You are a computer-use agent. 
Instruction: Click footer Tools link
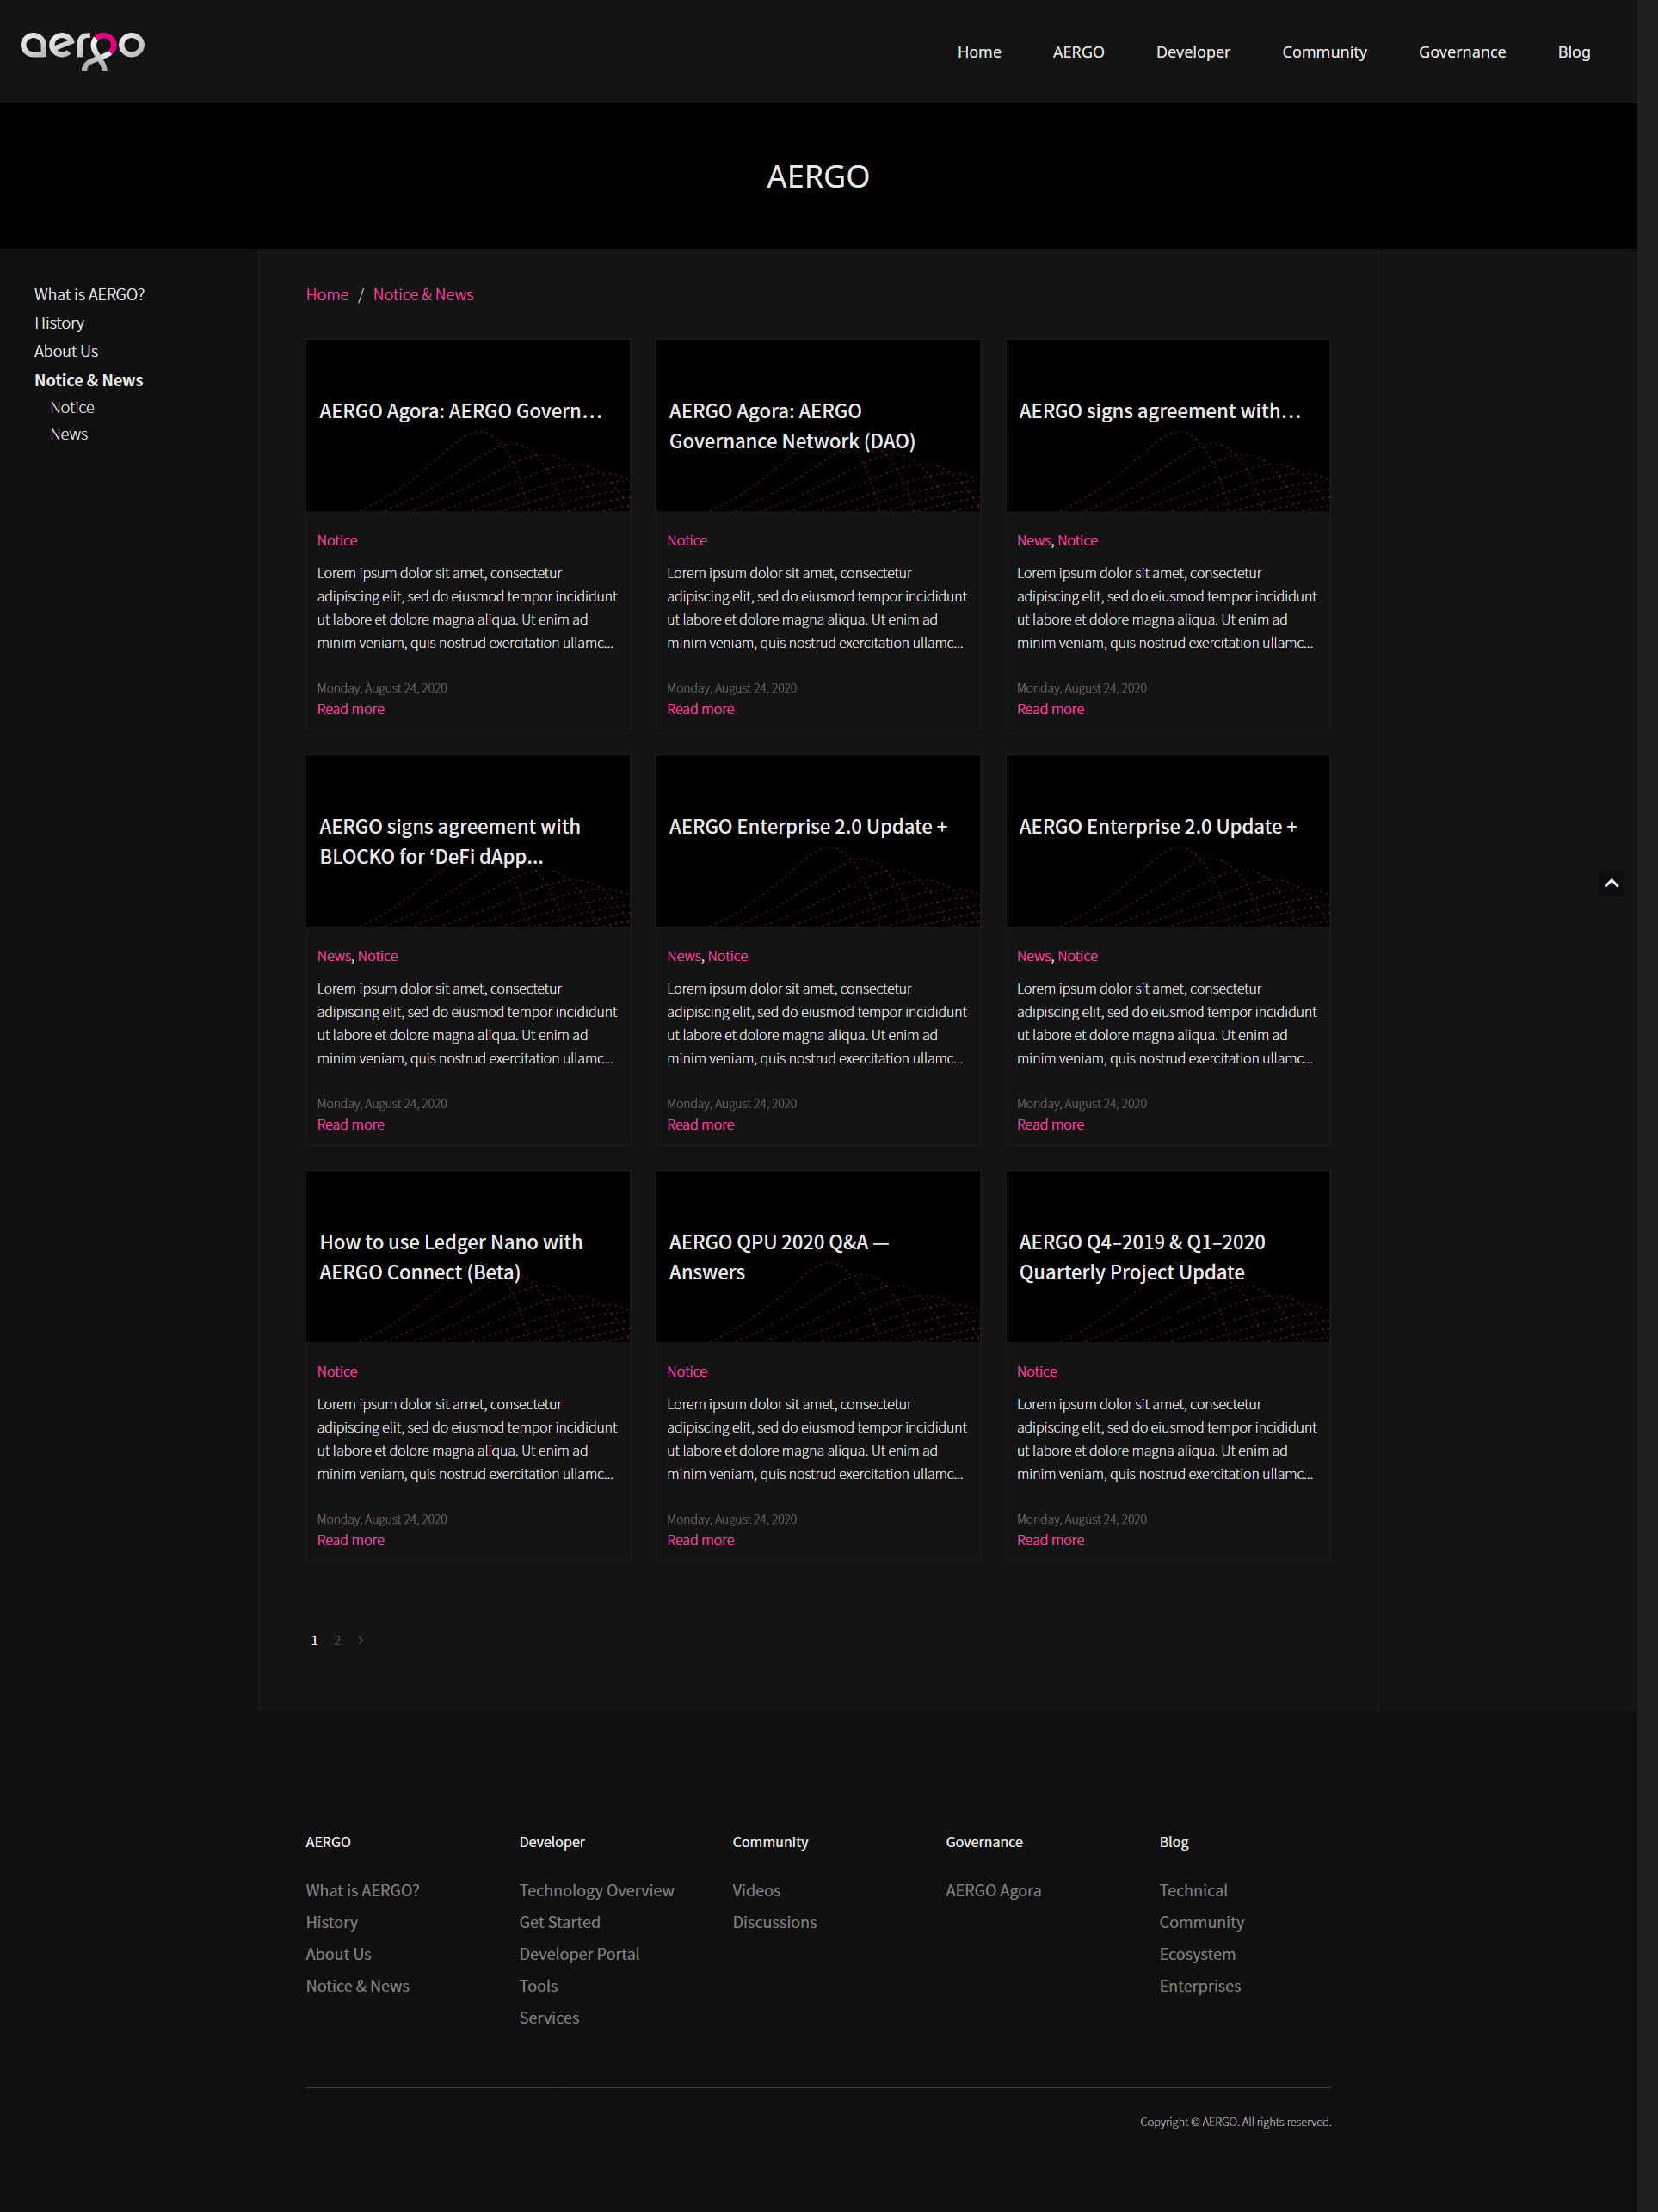538,1986
